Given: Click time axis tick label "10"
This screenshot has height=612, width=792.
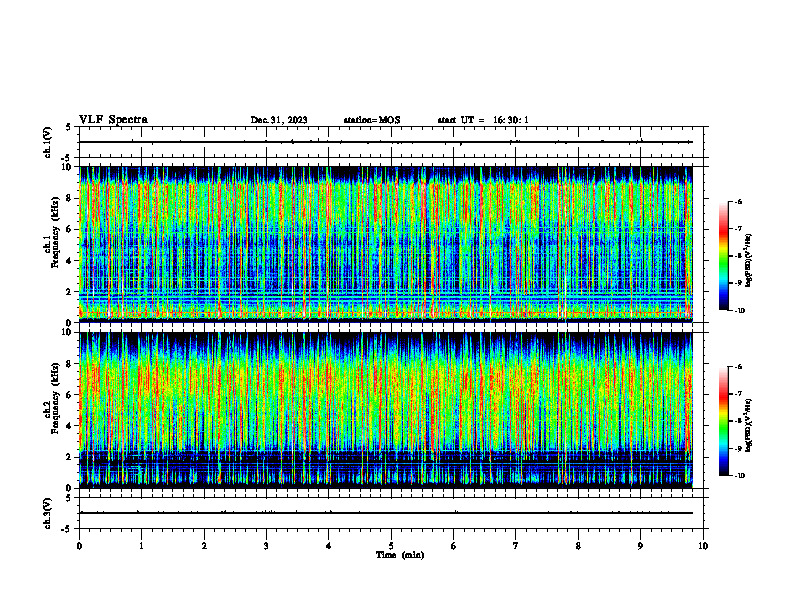Looking at the screenshot, I should click(x=703, y=546).
